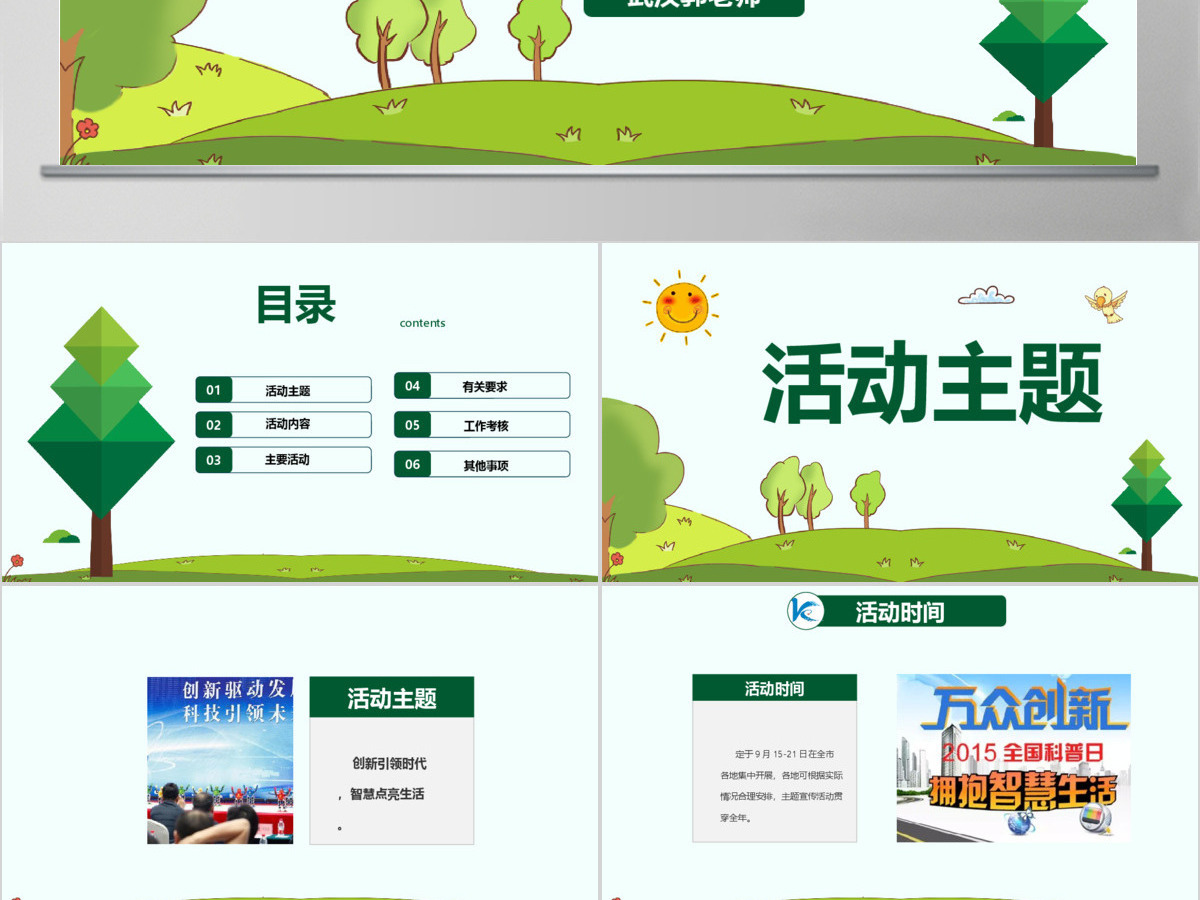Click the geometric green tree on contents slide
This screenshot has height=900, width=1200.
(x=101, y=441)
